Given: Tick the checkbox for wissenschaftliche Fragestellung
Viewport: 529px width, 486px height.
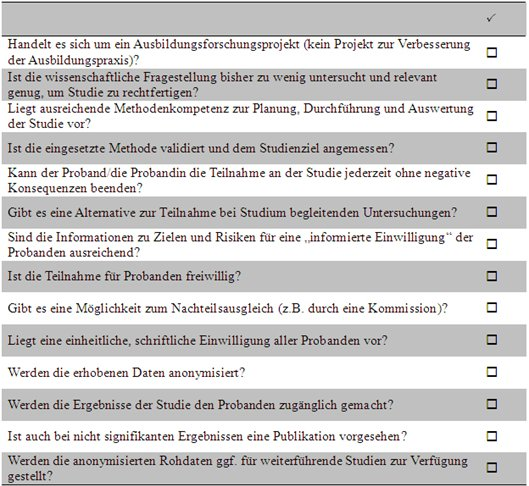Looking at the screenshot, I should tap(492, 84).
